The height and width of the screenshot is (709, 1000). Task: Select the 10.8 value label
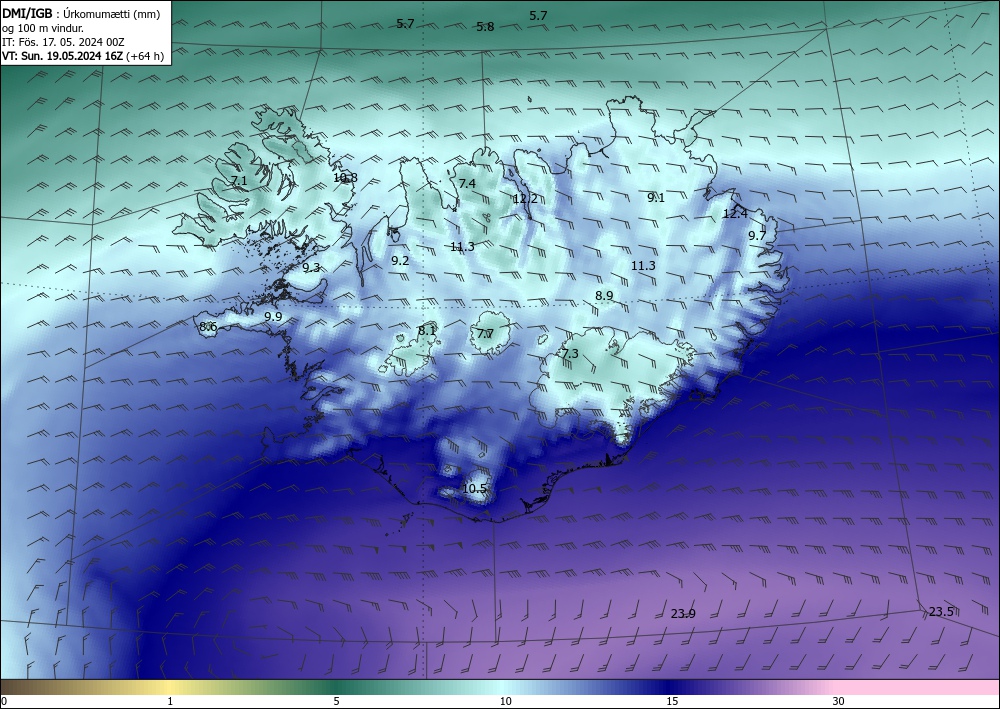pyautogui.click(x=345, y=178)
